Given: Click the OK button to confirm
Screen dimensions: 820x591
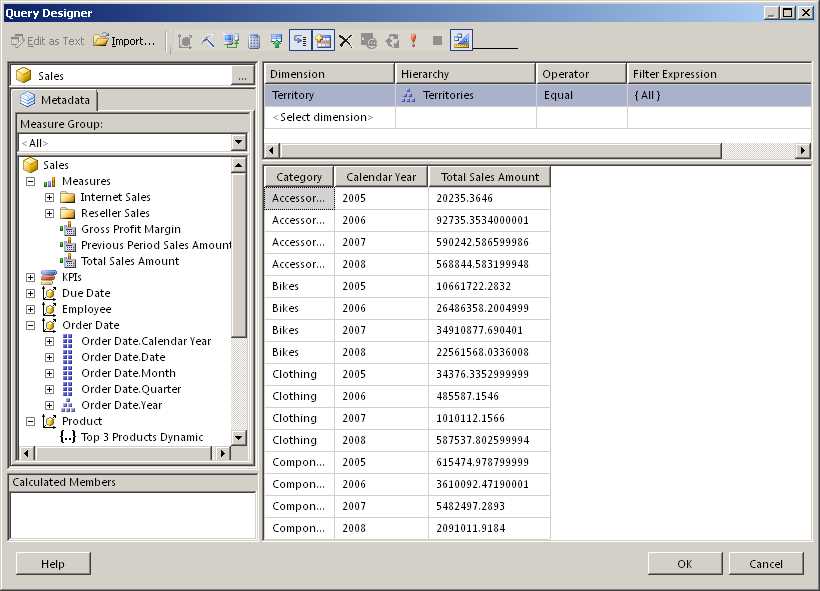Looking at the screenshot, I should point(684,563).
